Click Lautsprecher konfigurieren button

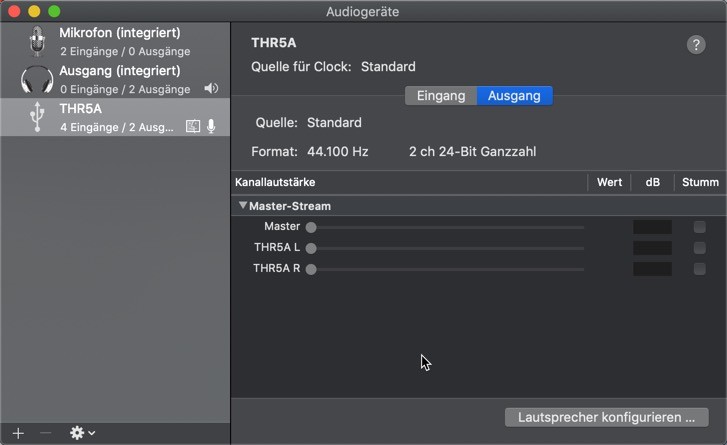click(x=606, y=417)
